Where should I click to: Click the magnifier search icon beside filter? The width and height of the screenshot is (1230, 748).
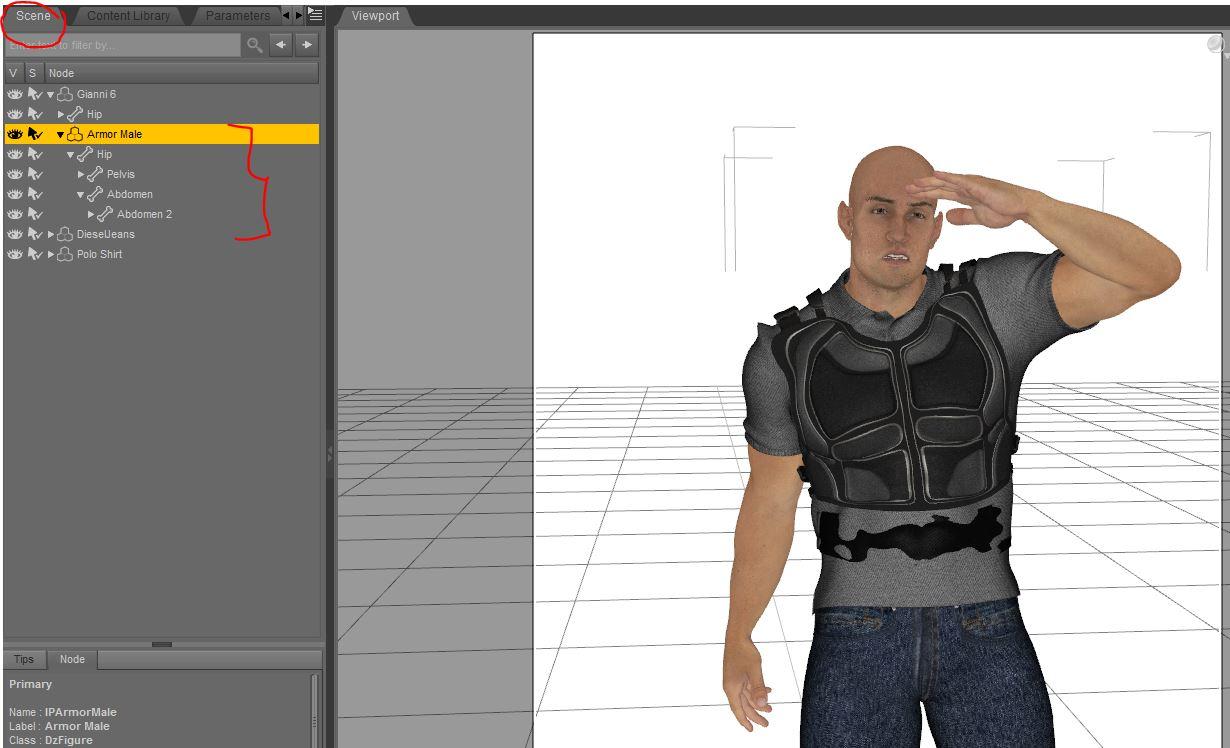(254, 45)
